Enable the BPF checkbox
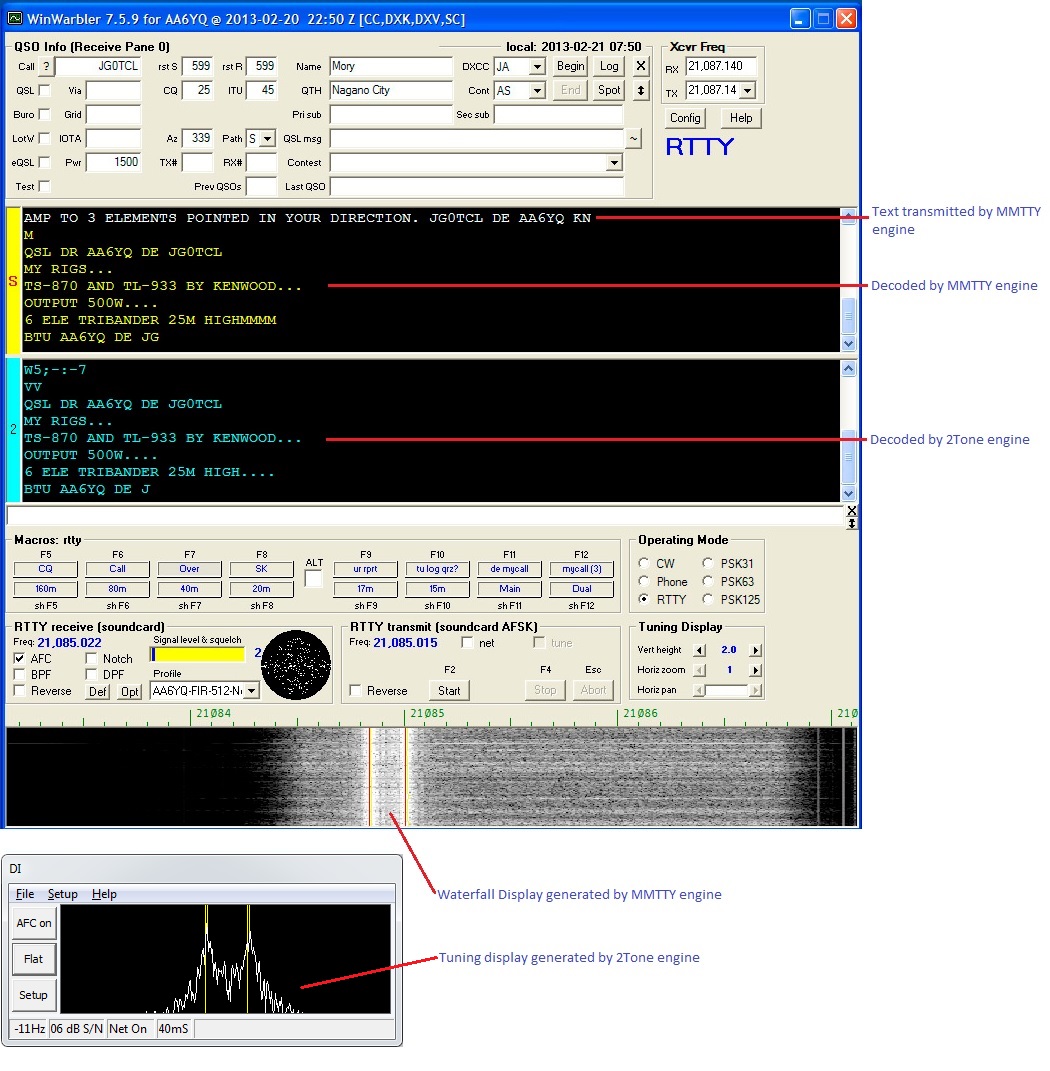 [20, 674]
